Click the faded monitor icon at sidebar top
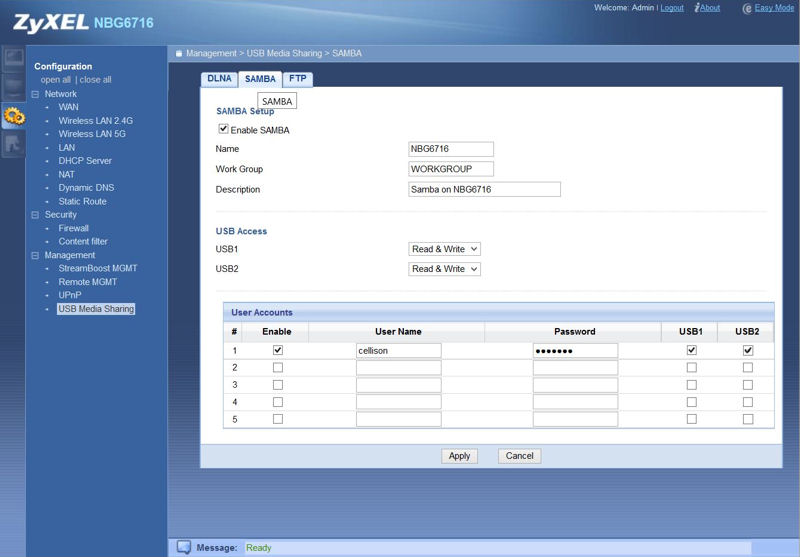This screenshot has height=557, width=800. coord(14,59)
